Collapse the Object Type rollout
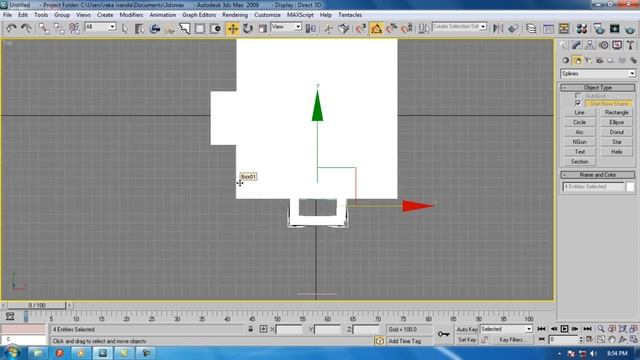Image resolution: width=640 pixels, height=360 pixels. coord(598,87)
